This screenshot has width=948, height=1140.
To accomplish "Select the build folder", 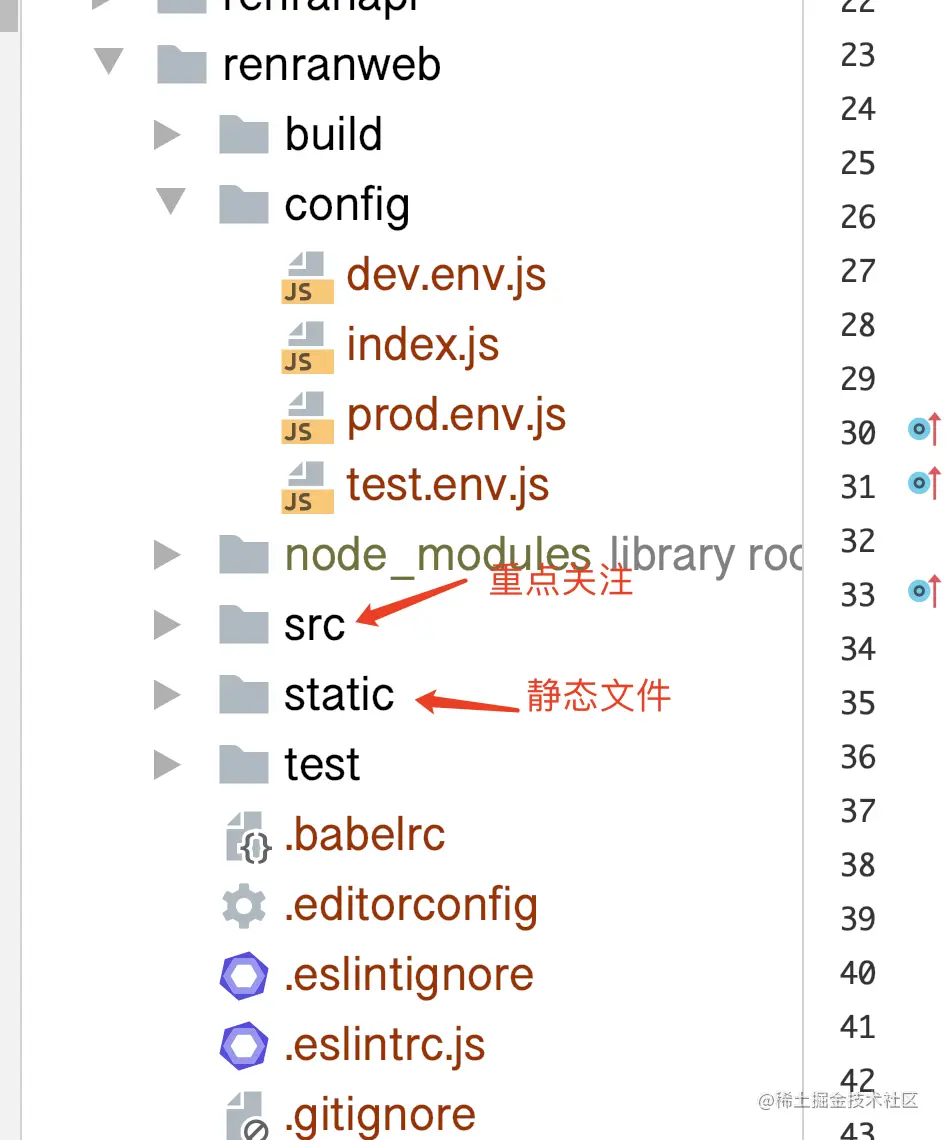I will [x=333, y=135].
